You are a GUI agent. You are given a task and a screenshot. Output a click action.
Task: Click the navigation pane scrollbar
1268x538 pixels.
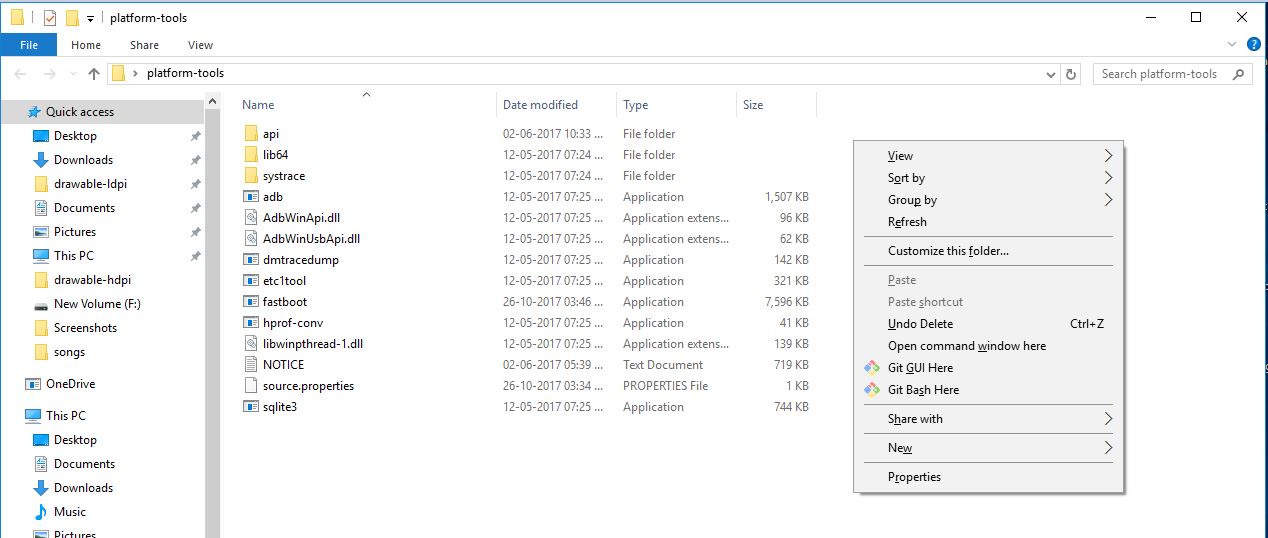pyautogui.click(x=212, y=315)
